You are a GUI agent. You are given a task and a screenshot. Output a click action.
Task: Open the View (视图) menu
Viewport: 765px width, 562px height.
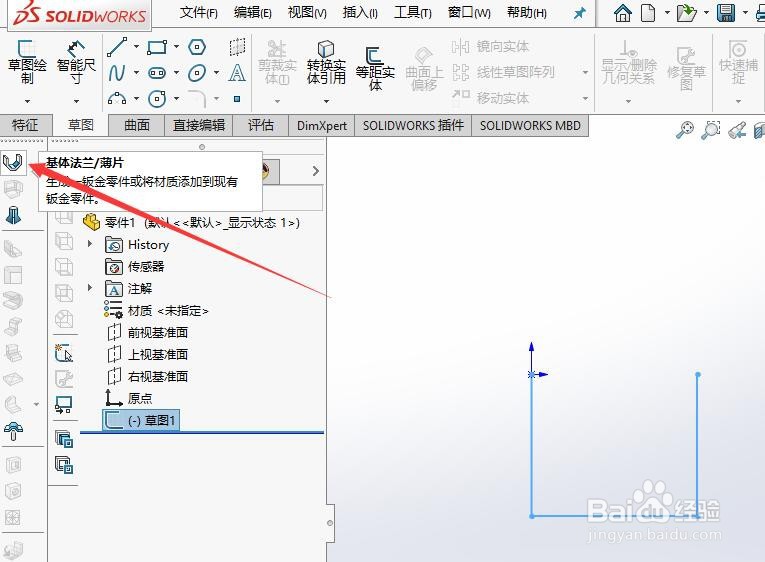click(x=307, y=13)
